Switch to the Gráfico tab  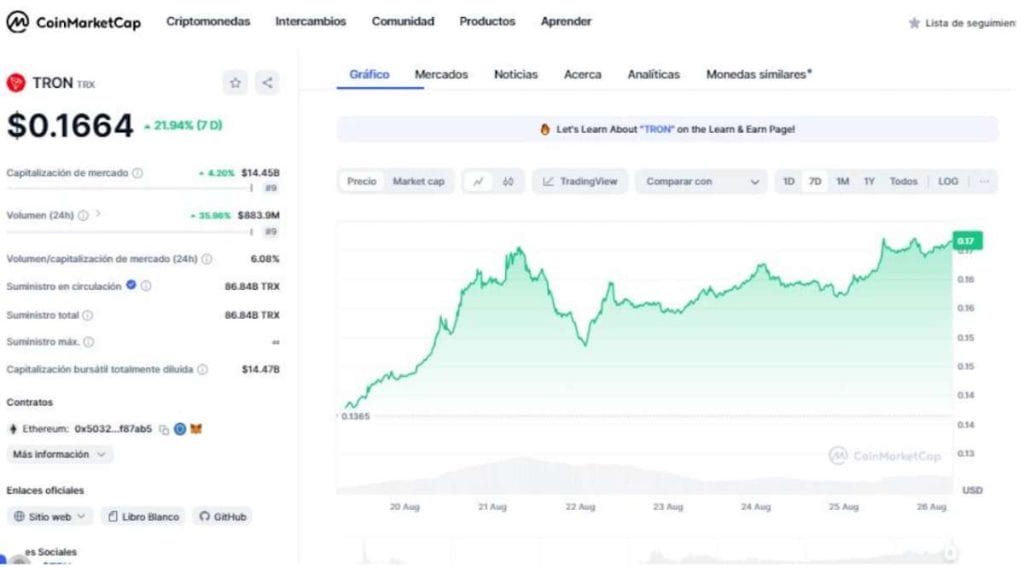pyautogui.click(x=369, y=74)
